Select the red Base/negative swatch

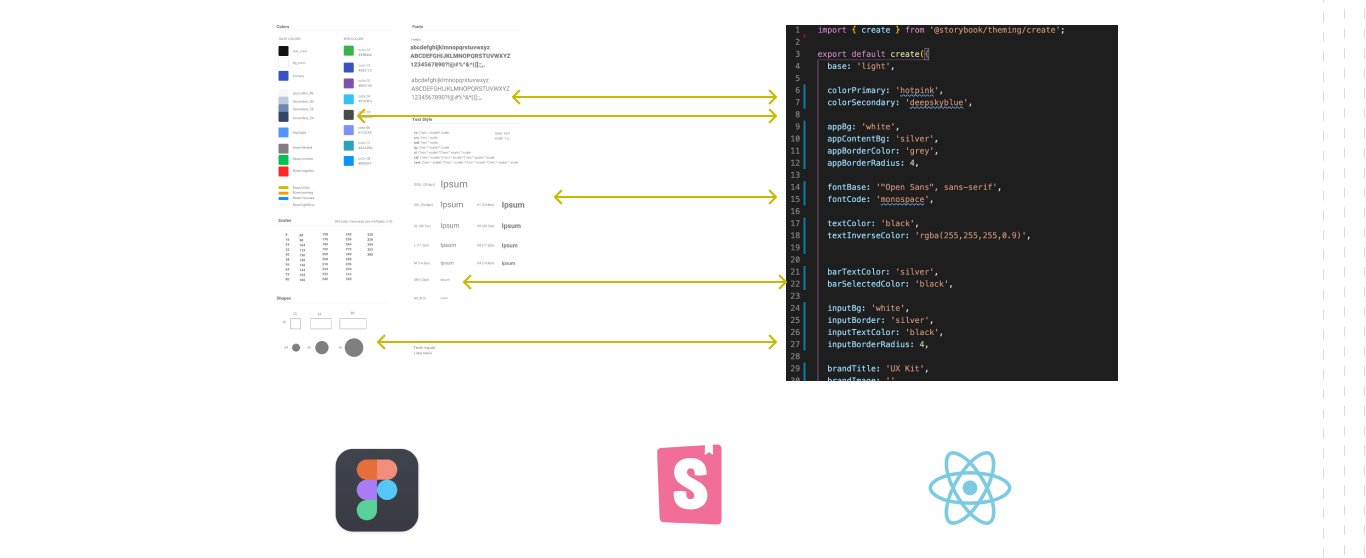tap(283, 171)
